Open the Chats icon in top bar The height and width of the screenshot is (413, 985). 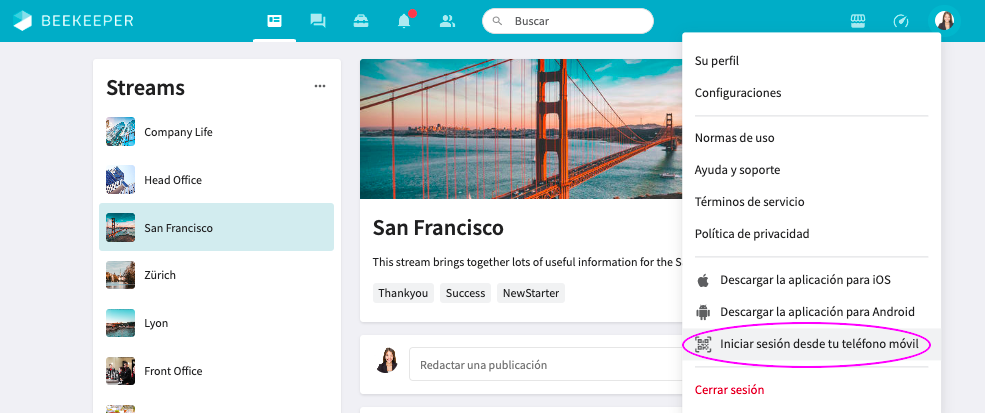coord(318,21)
